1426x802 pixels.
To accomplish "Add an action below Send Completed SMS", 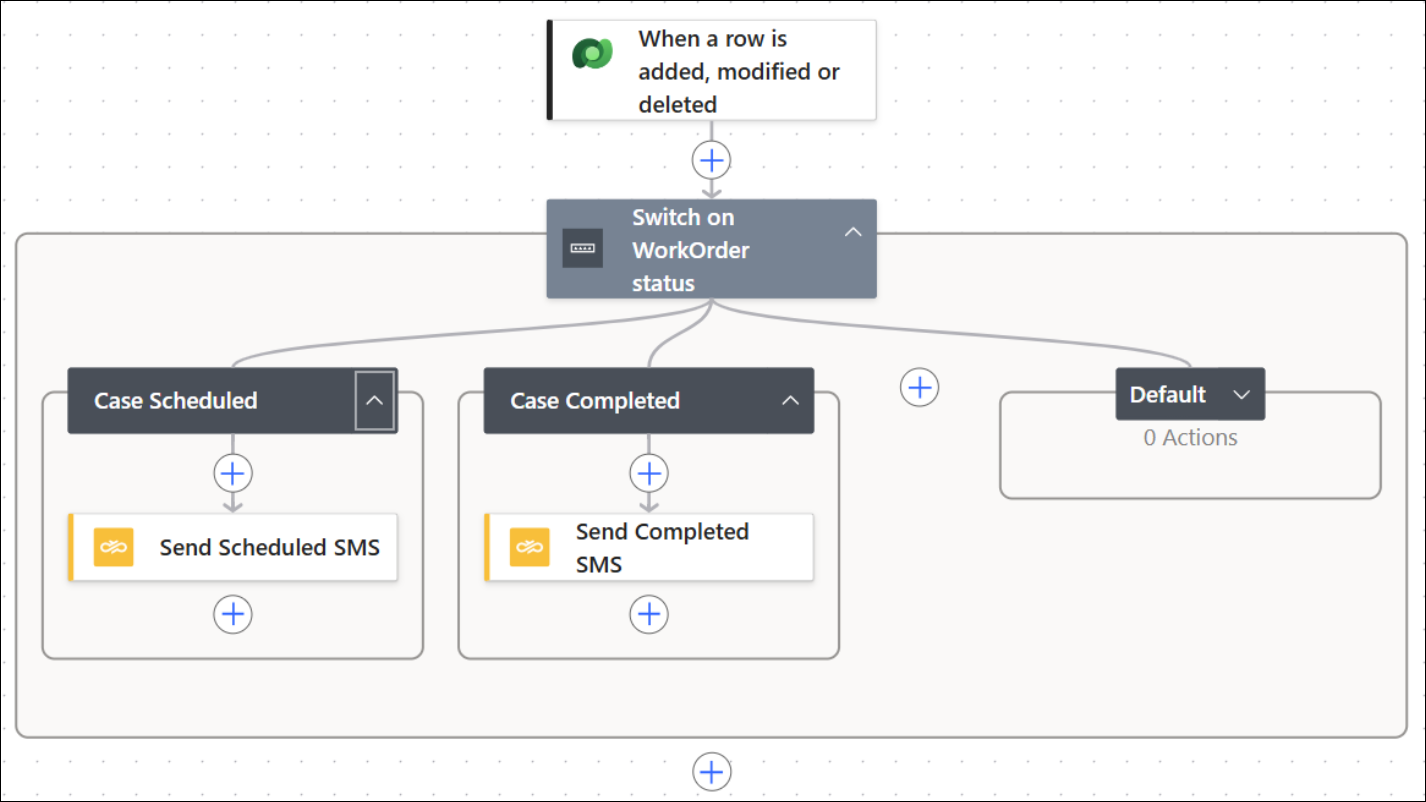I will [649, 614].
